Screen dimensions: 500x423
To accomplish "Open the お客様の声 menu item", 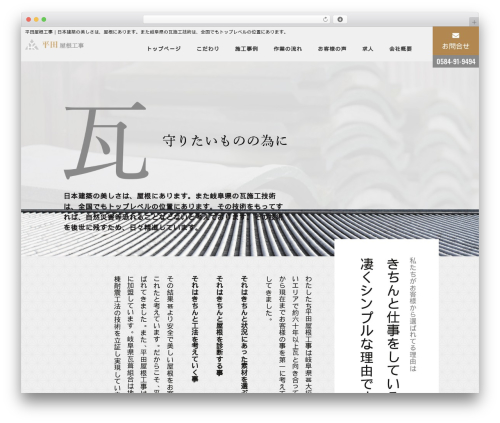I will click(332, 49).
